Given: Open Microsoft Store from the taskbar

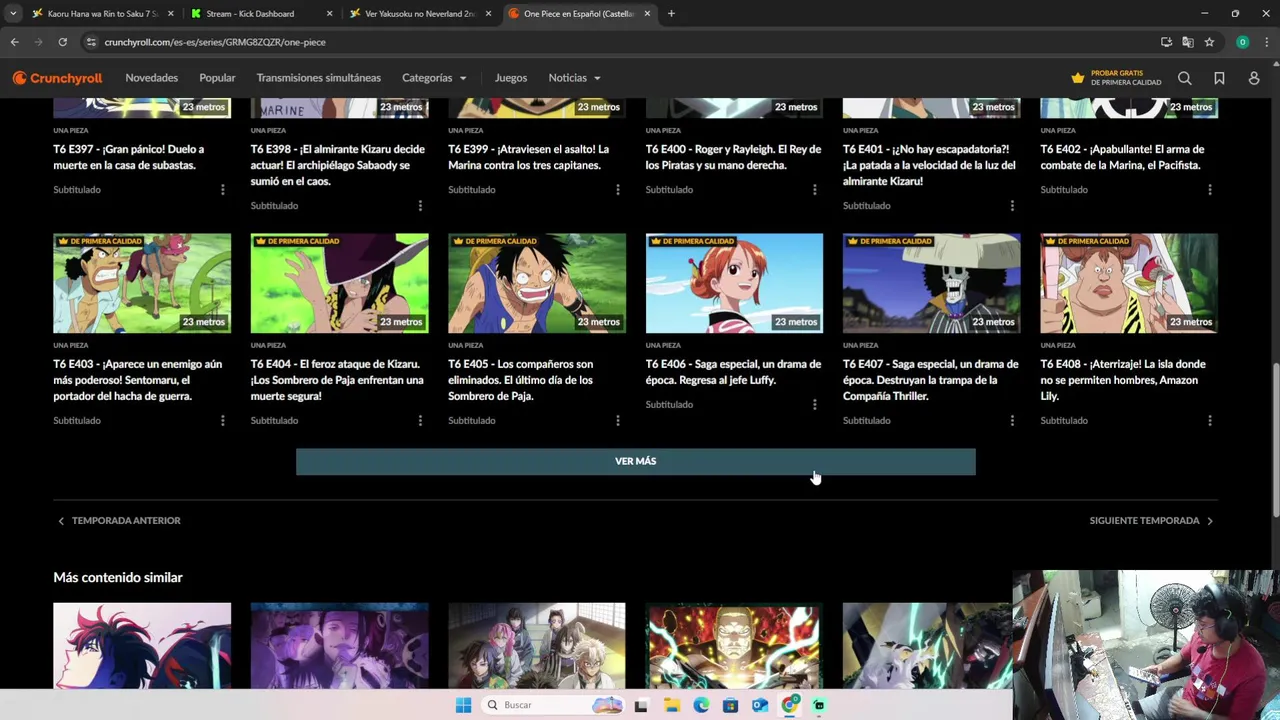Looking at the screenshot, I should [x=730, y=705].
